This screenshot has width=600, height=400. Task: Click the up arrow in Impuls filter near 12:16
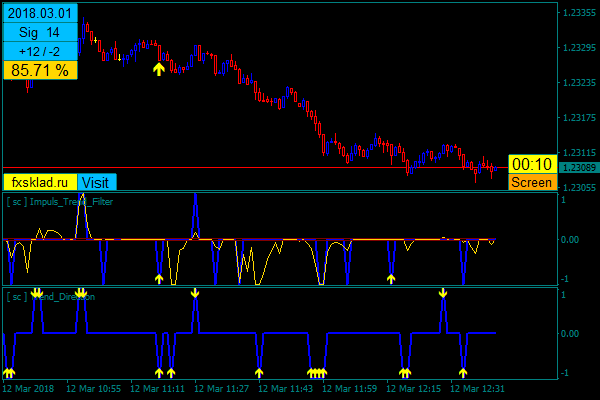pyautogui.click(x=391, y=279)
